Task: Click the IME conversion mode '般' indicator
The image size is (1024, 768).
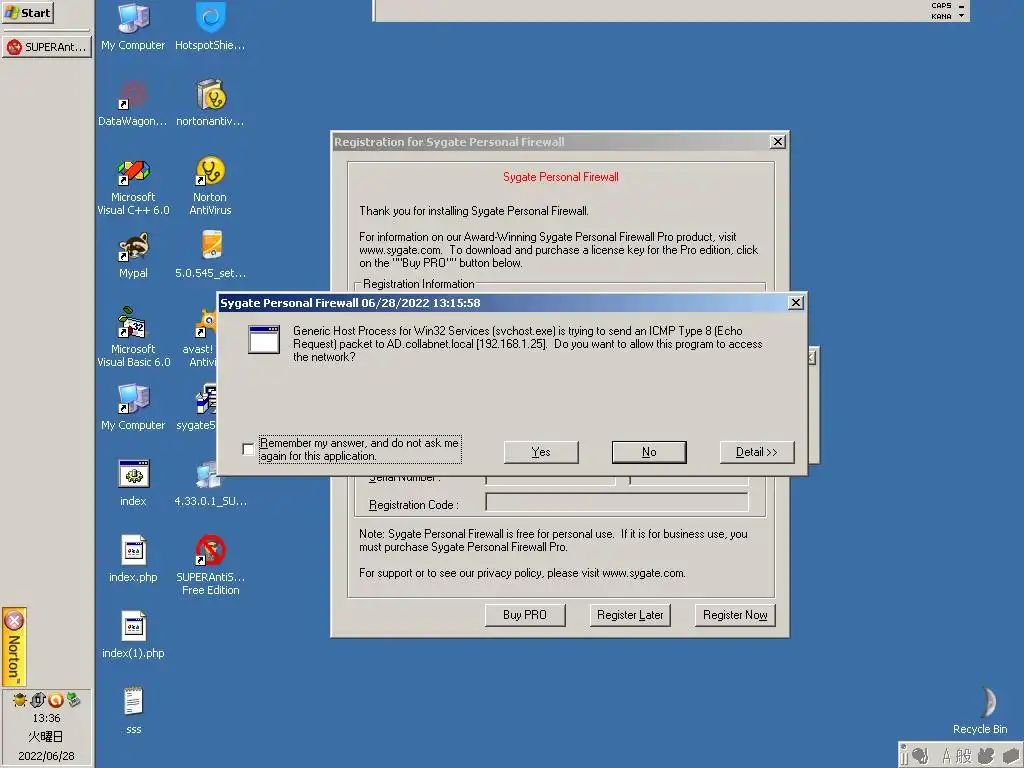Action: click(x=963, y=756)
